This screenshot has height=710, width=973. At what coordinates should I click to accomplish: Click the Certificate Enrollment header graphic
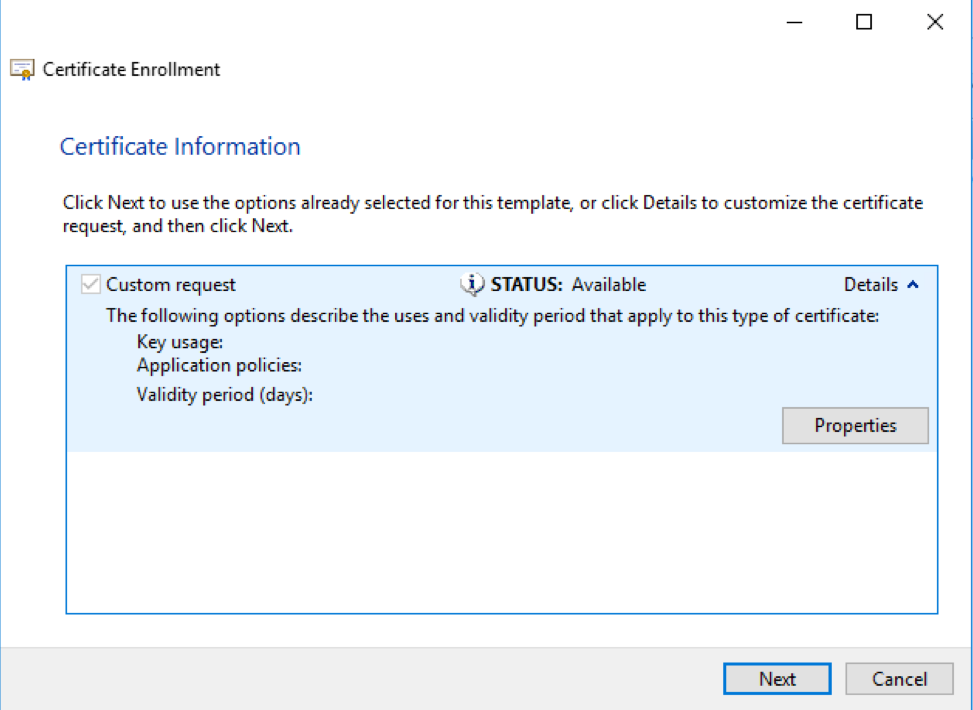(21, 69)
